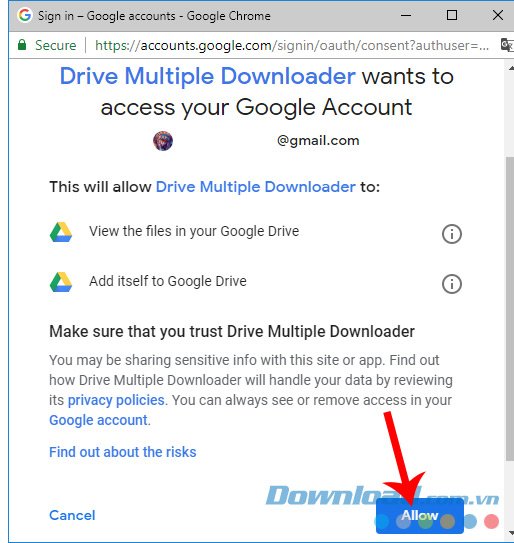This screenshot has height=543, width=514.
Task: Click the Cancel link
Action: (x=72, y=515)
